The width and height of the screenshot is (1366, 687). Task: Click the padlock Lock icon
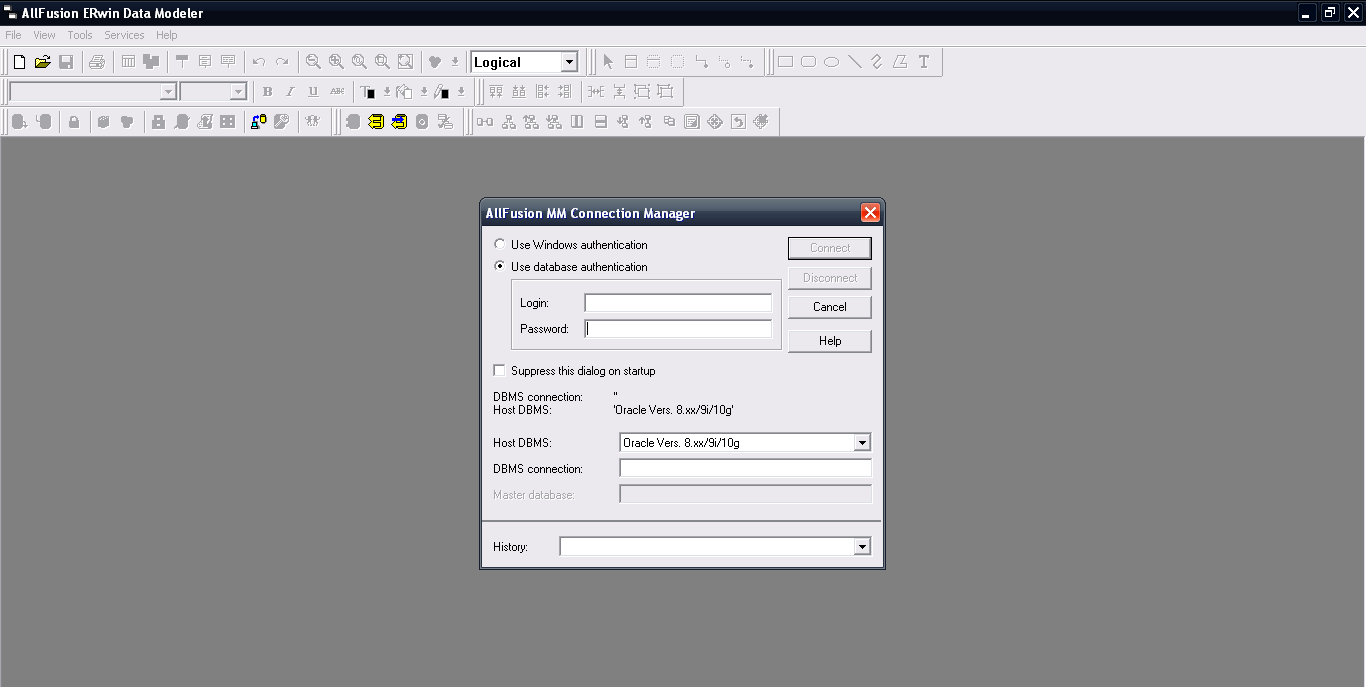[x=74, y=122]
